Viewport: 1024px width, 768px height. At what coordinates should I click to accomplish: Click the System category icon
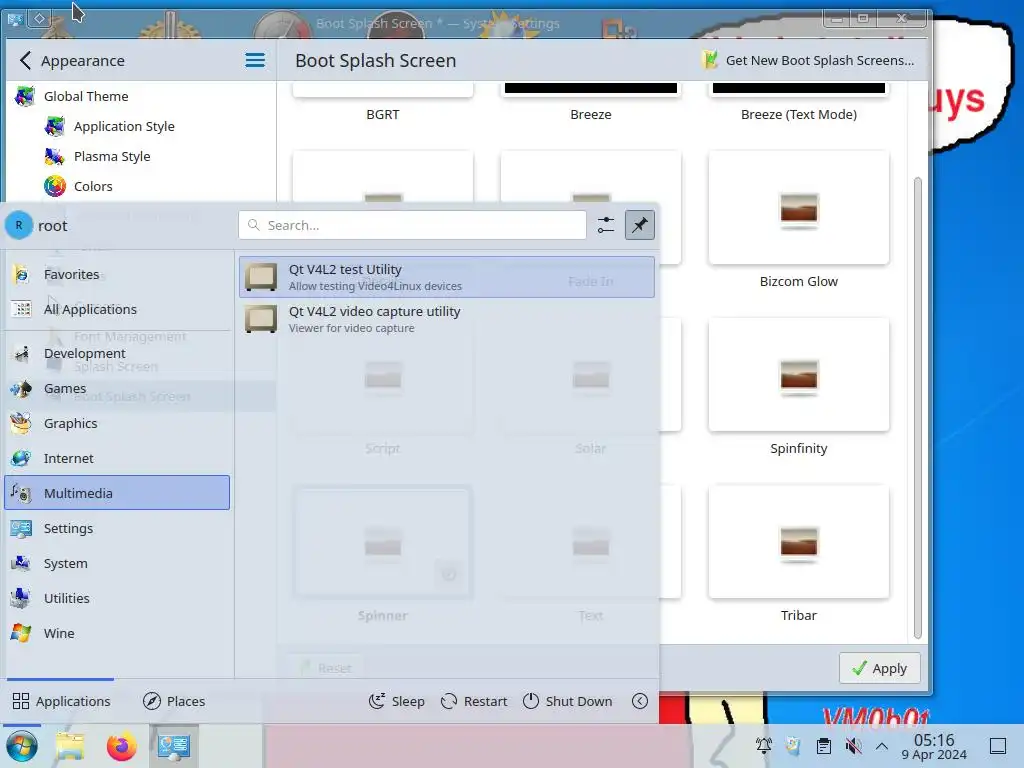(x=21, y=563)
